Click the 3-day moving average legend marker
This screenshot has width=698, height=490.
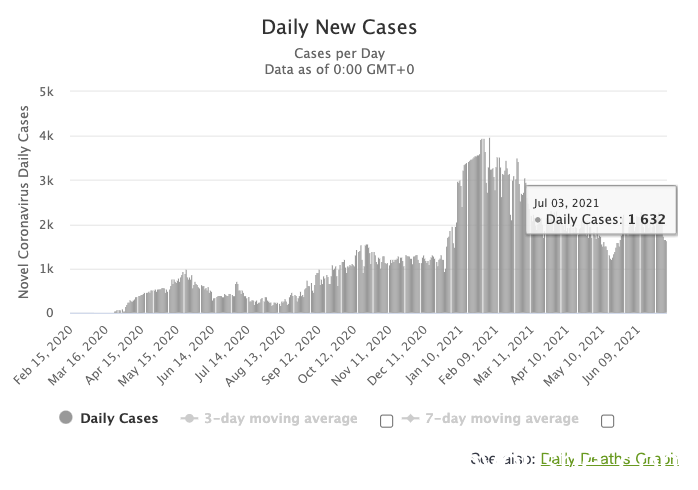click(x=189, y=418)
